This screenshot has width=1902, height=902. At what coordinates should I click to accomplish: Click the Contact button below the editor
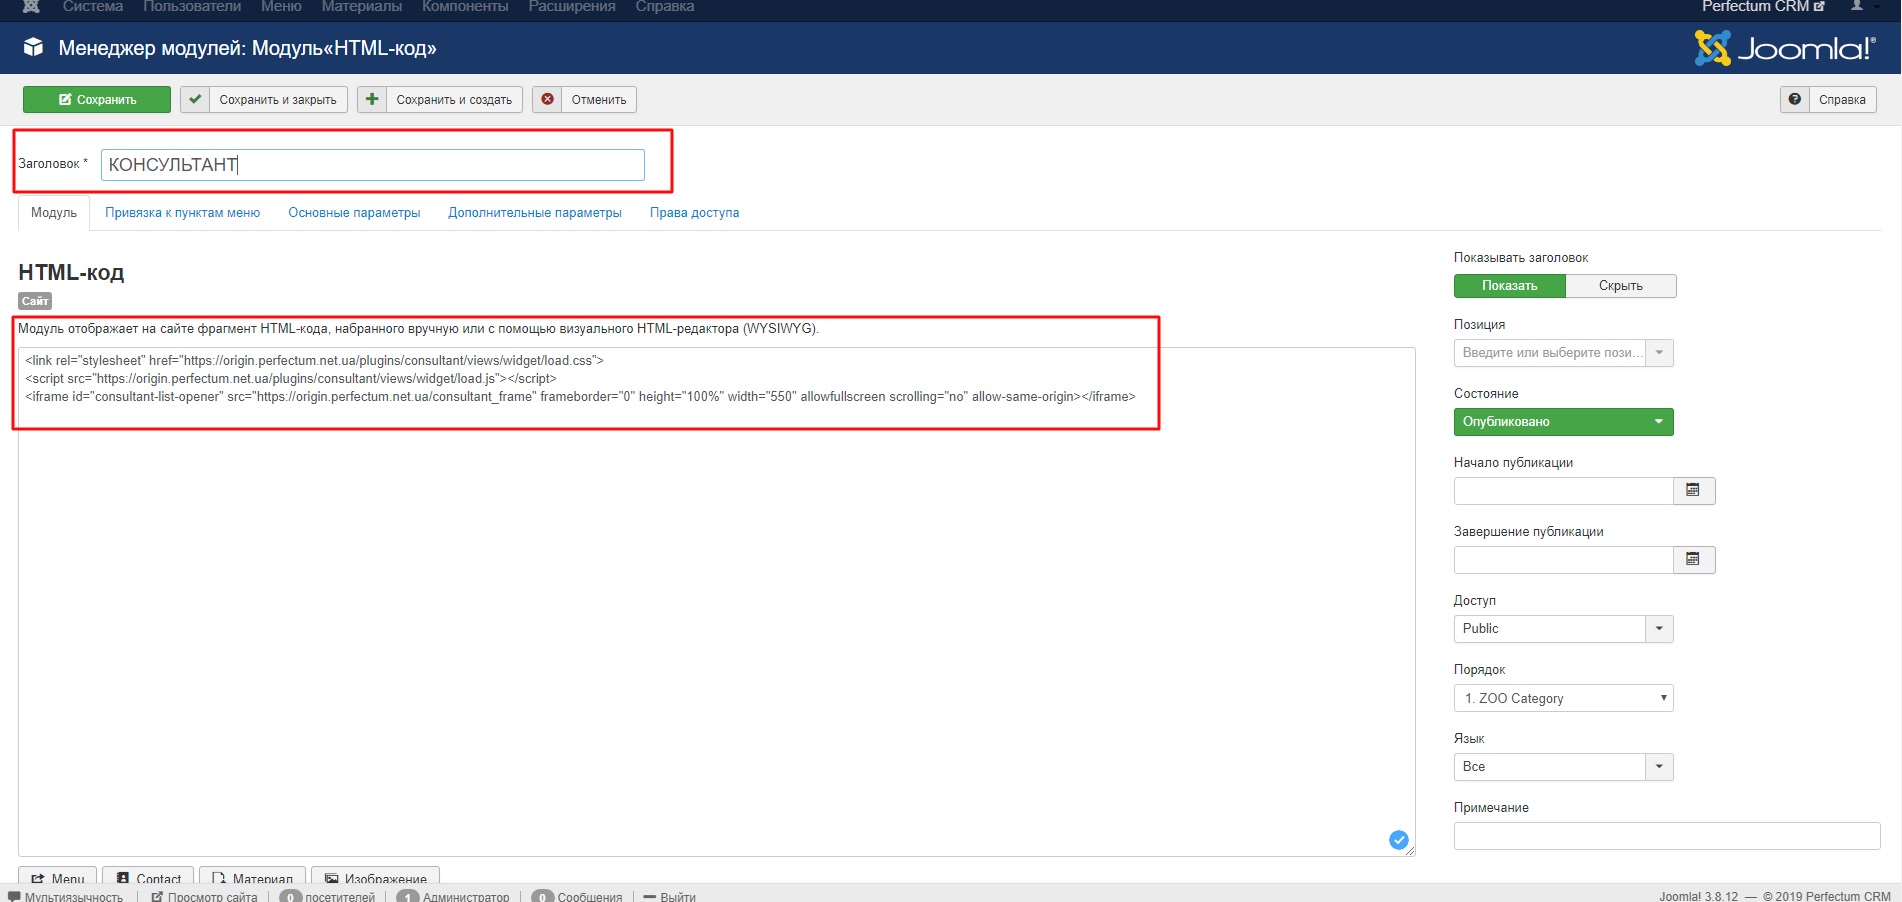149,875
